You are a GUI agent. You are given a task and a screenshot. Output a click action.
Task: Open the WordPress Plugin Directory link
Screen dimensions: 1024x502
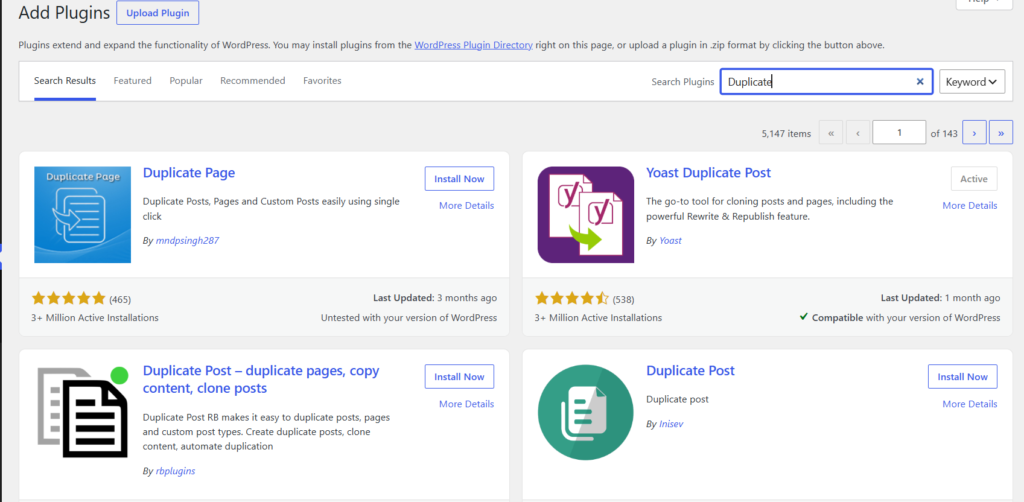[x=473, y=45]
